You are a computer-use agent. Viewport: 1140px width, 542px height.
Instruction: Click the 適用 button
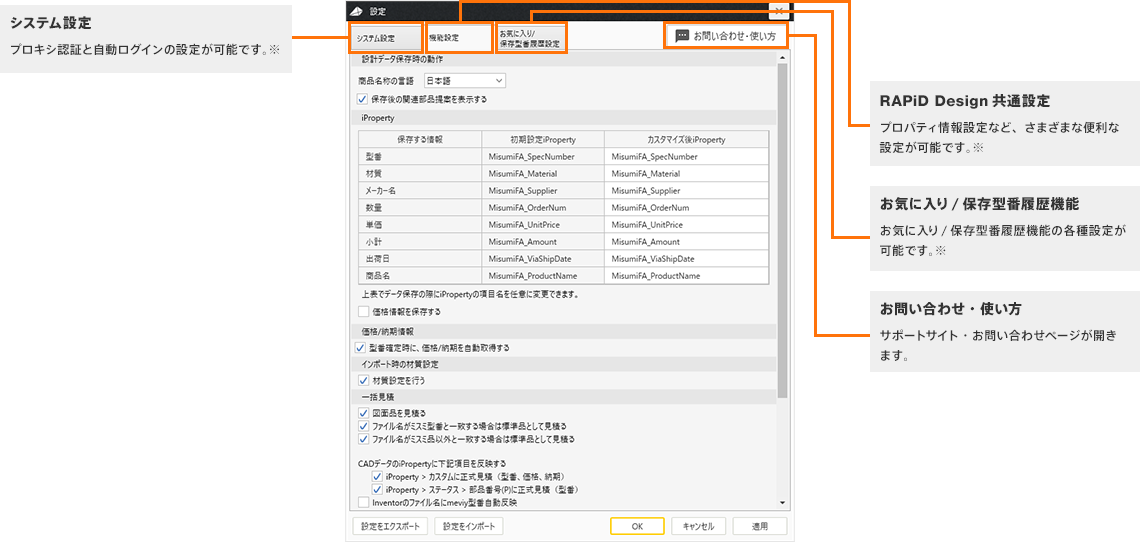759,526
